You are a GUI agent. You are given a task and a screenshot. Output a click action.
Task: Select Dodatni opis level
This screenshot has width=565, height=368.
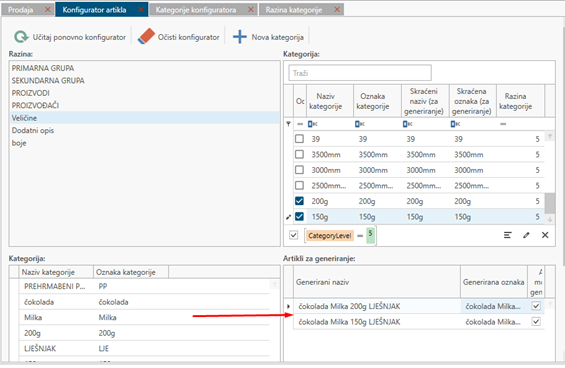coord(144,130)
